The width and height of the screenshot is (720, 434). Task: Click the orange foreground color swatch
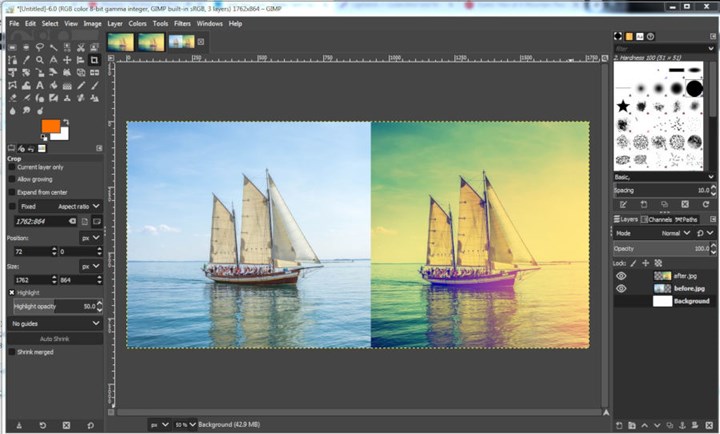coord(50,125)
